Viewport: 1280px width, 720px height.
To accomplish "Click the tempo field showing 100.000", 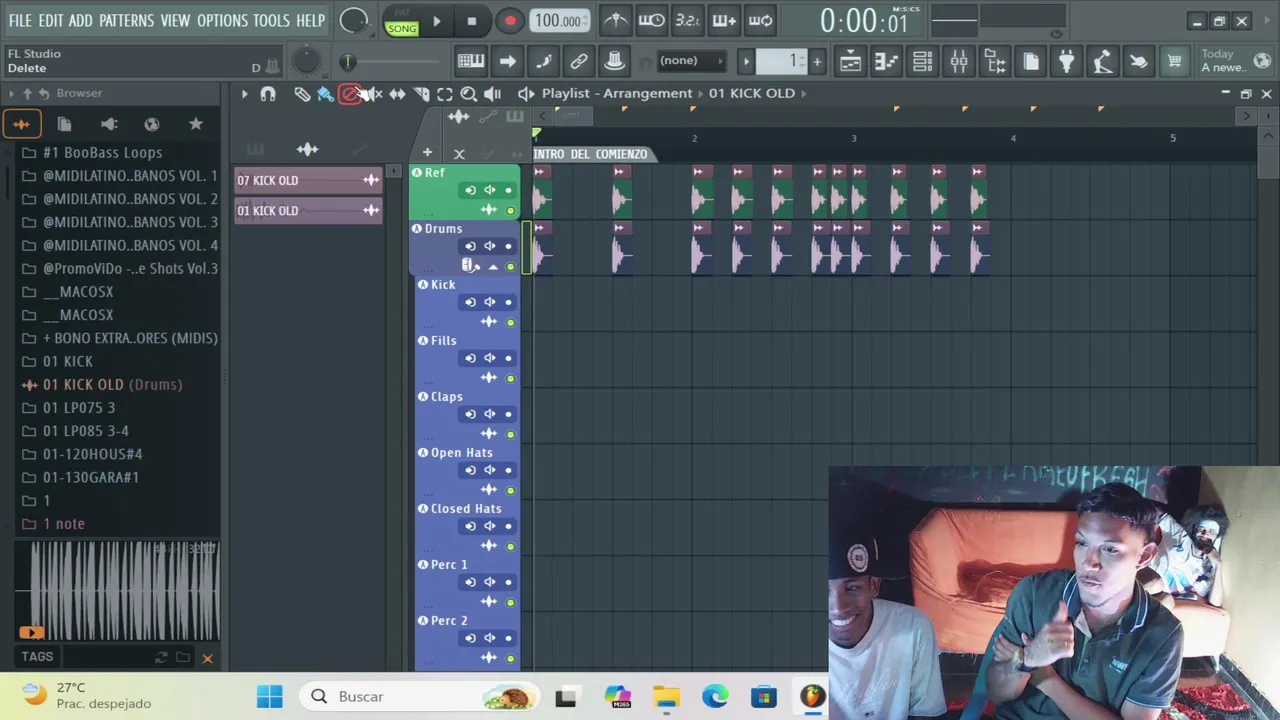I will click(x=558, y=21).
